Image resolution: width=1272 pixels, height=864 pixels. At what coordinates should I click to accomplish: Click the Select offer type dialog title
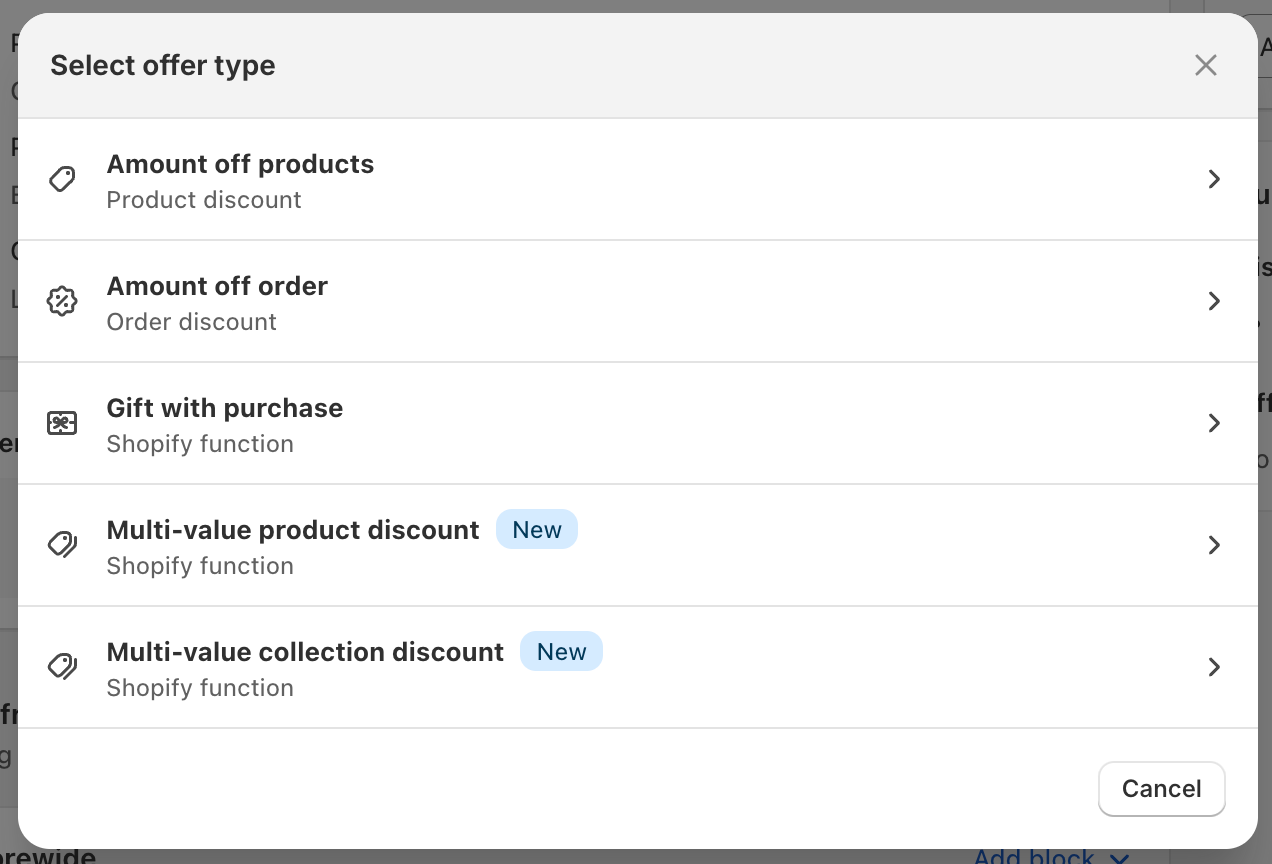[162, 65]
